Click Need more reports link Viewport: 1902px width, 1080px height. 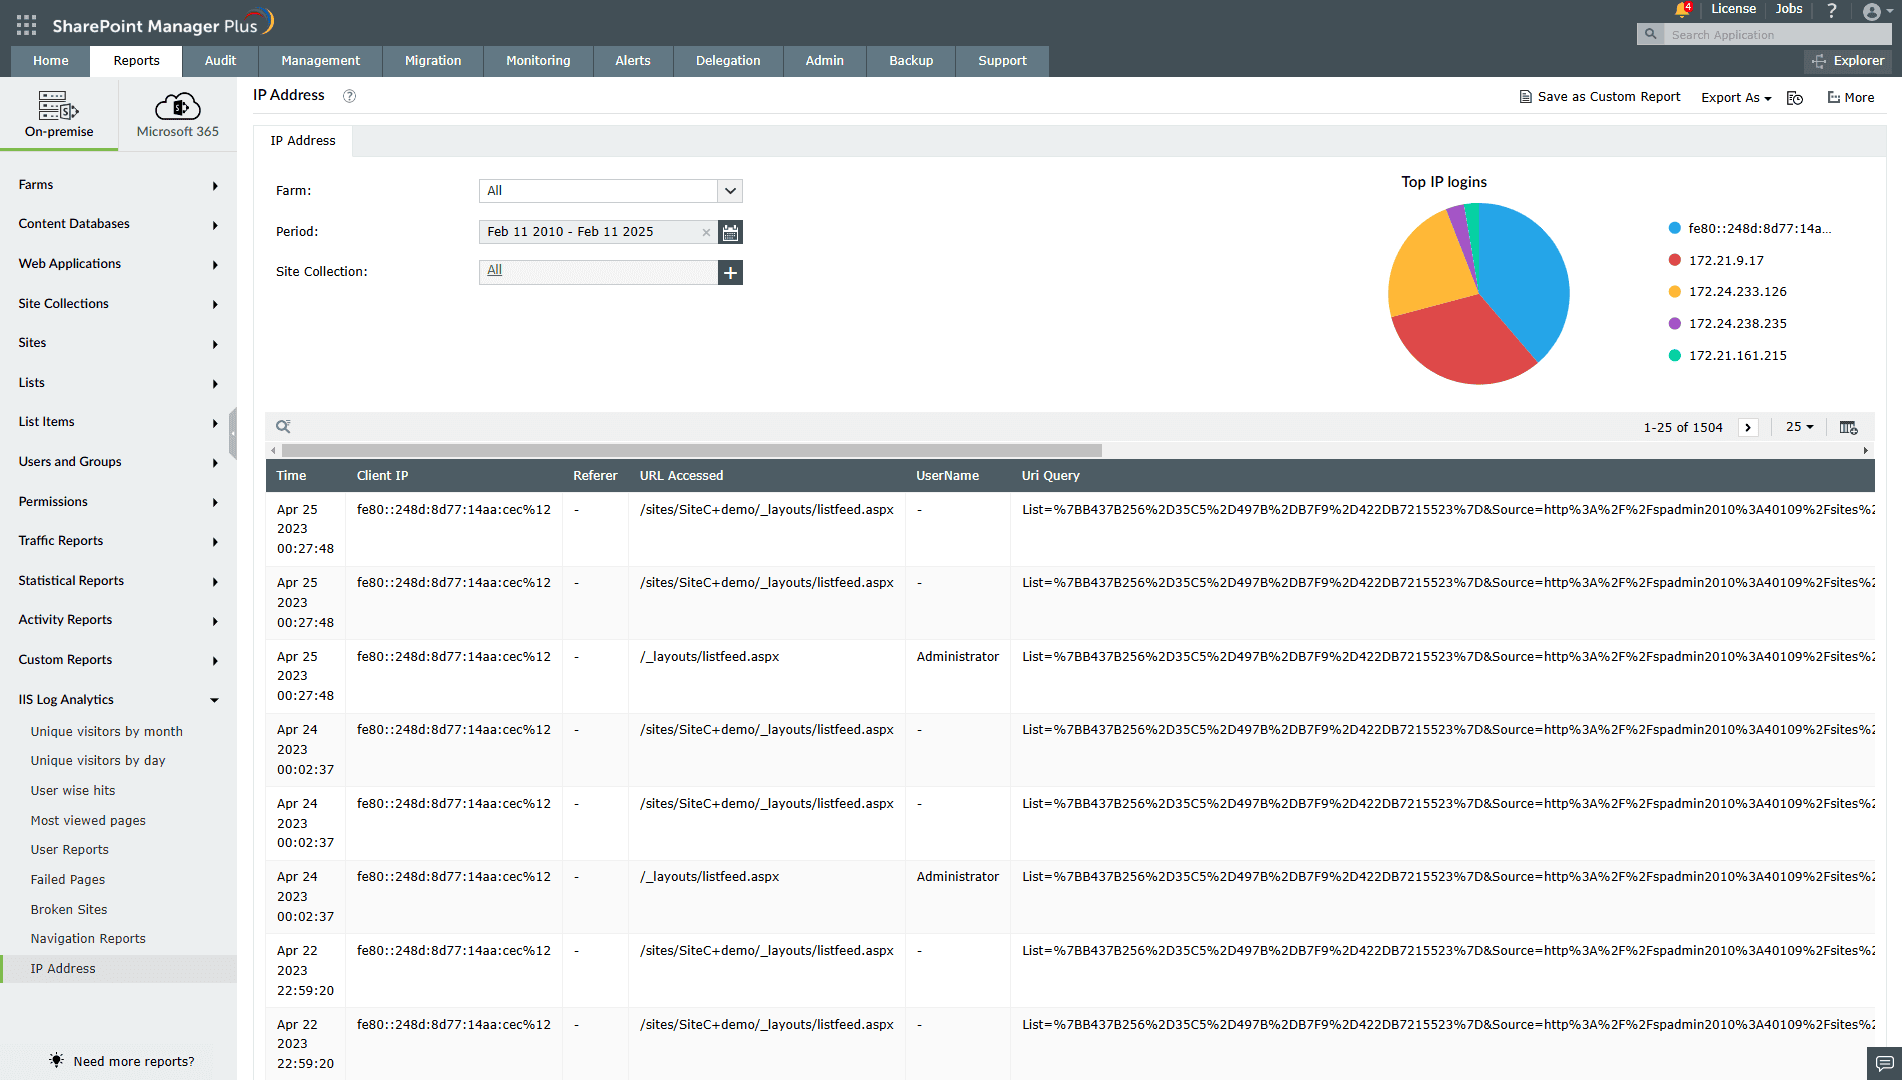click(x=122, y=1061)
